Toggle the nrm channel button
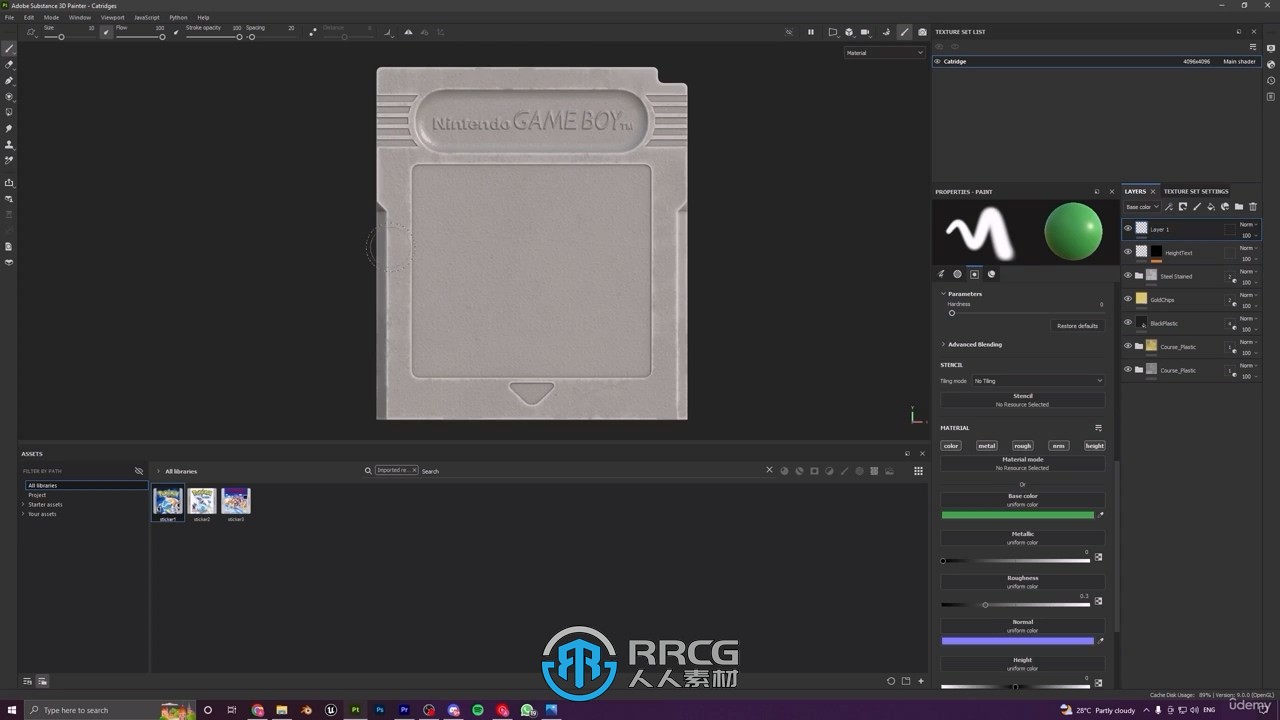 coord(1058,446)
